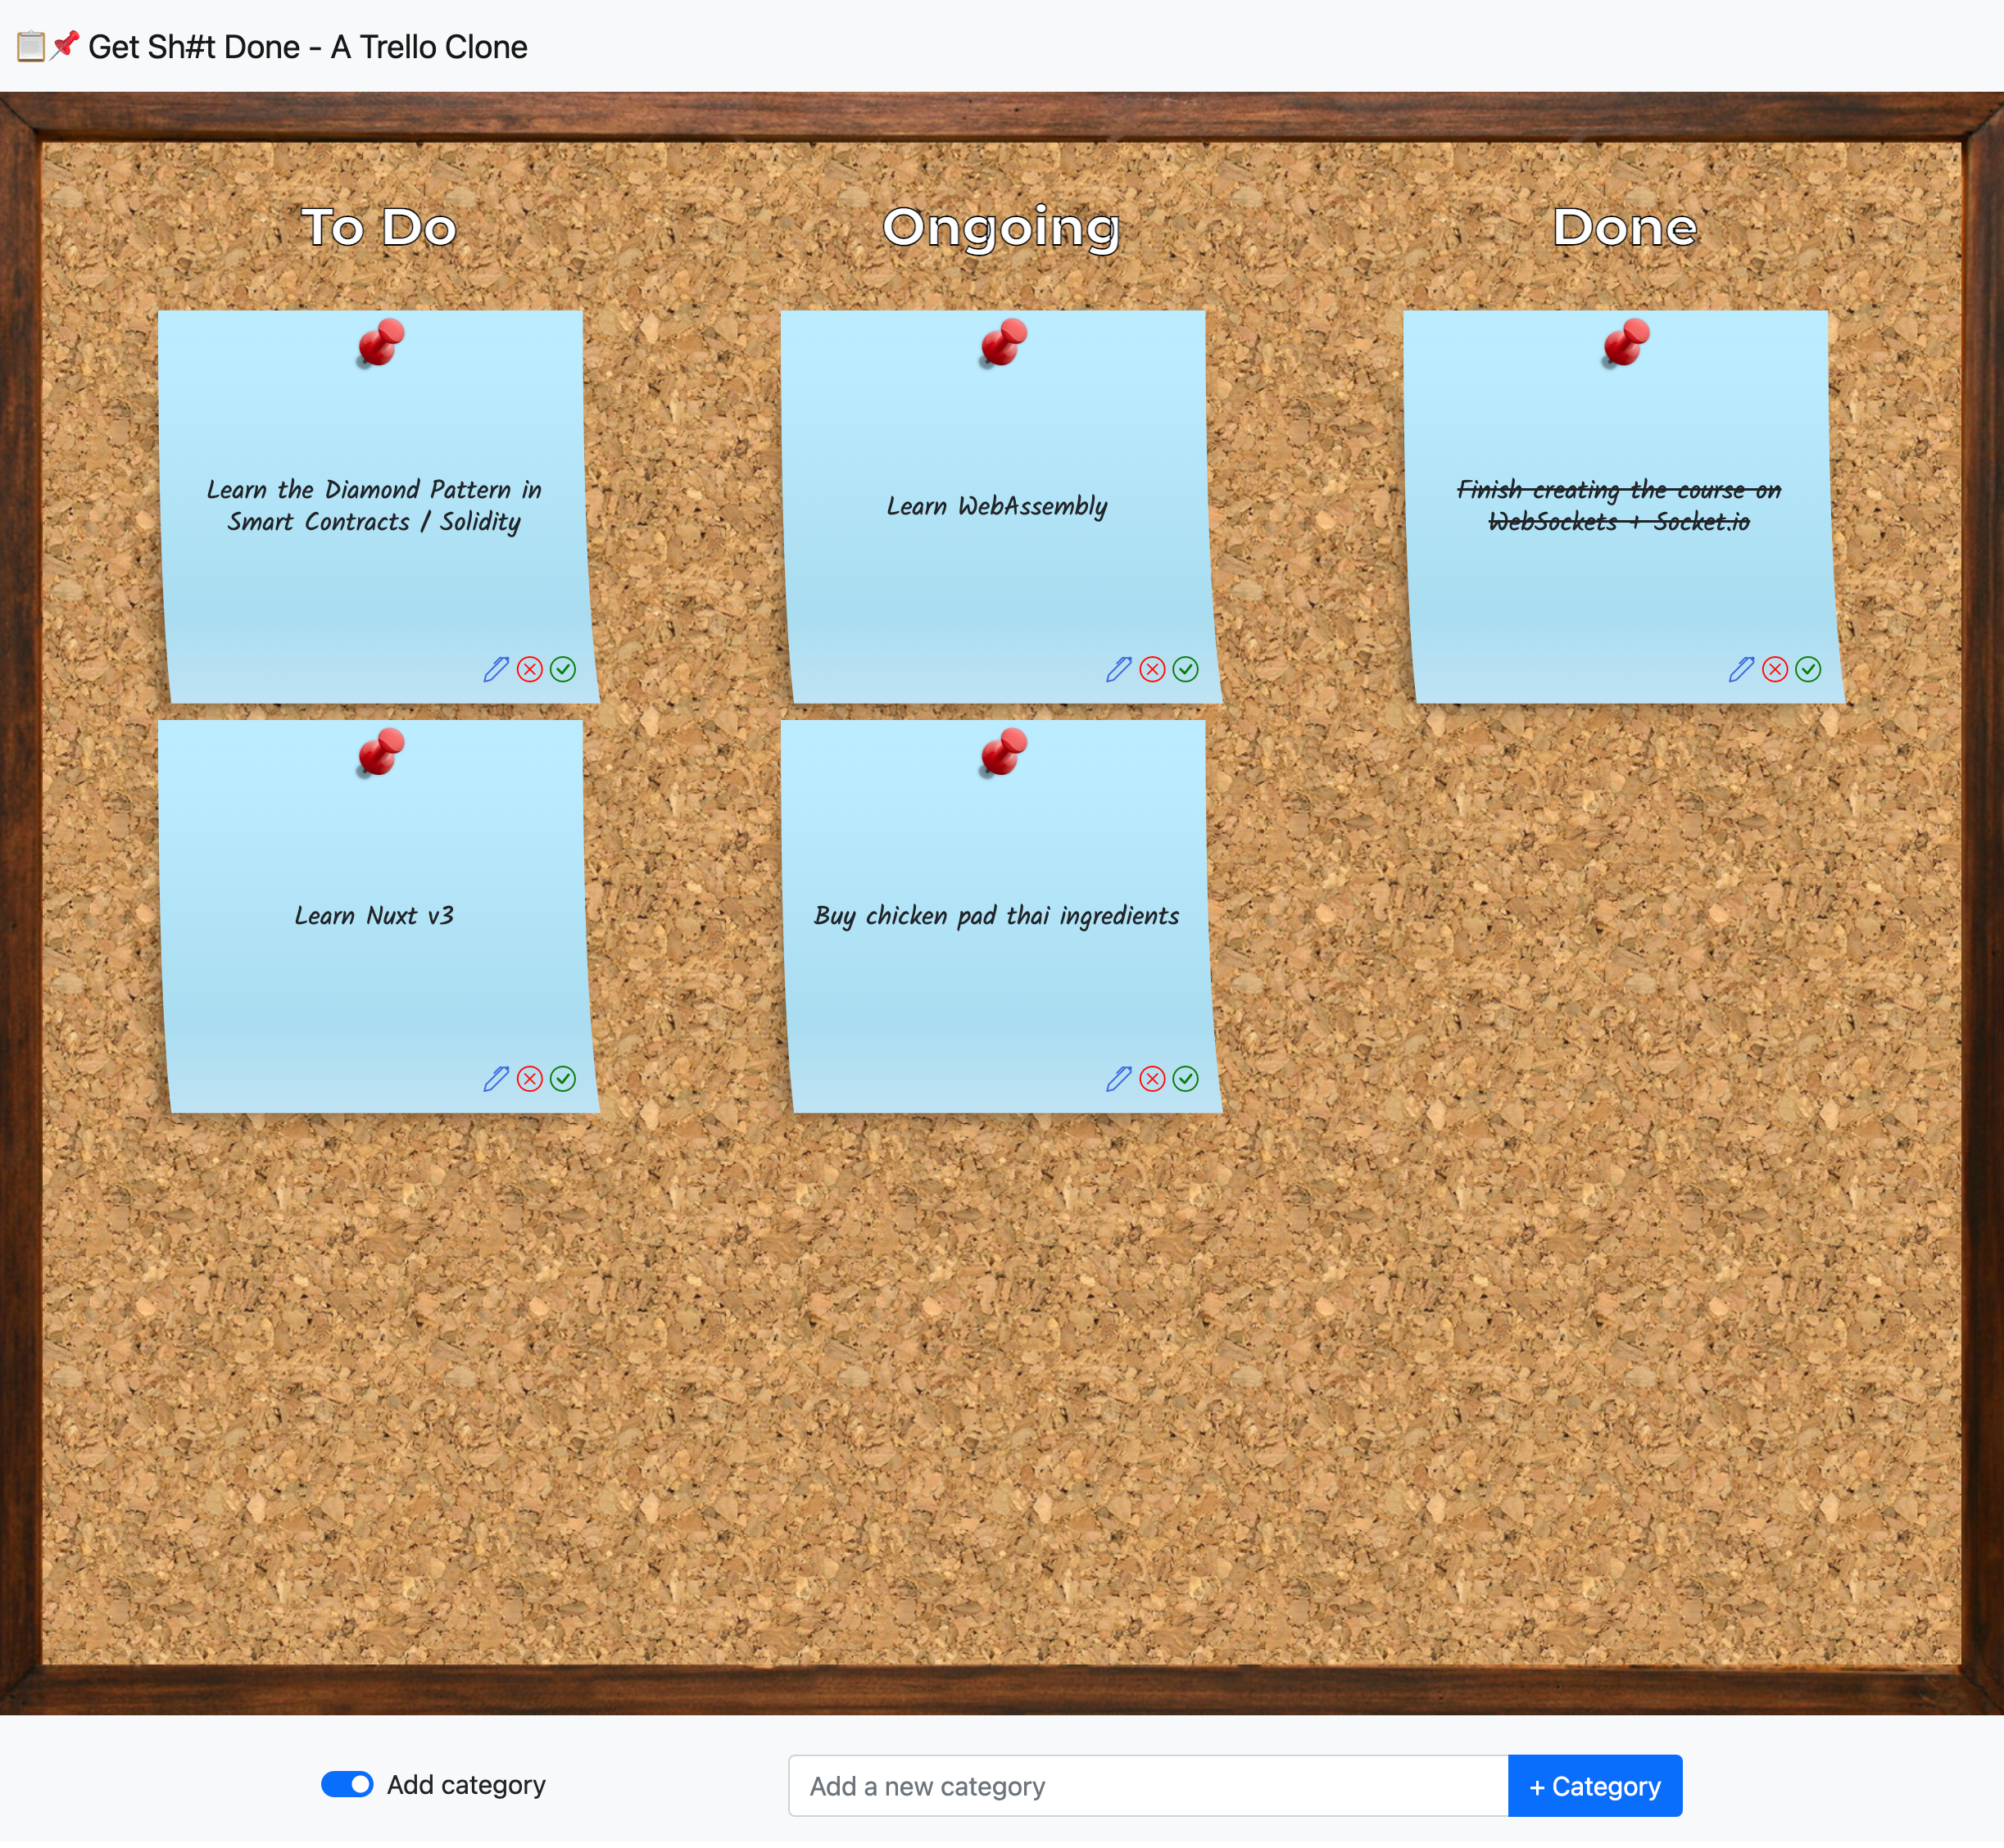Focus the Add a new category field

1147,1786
